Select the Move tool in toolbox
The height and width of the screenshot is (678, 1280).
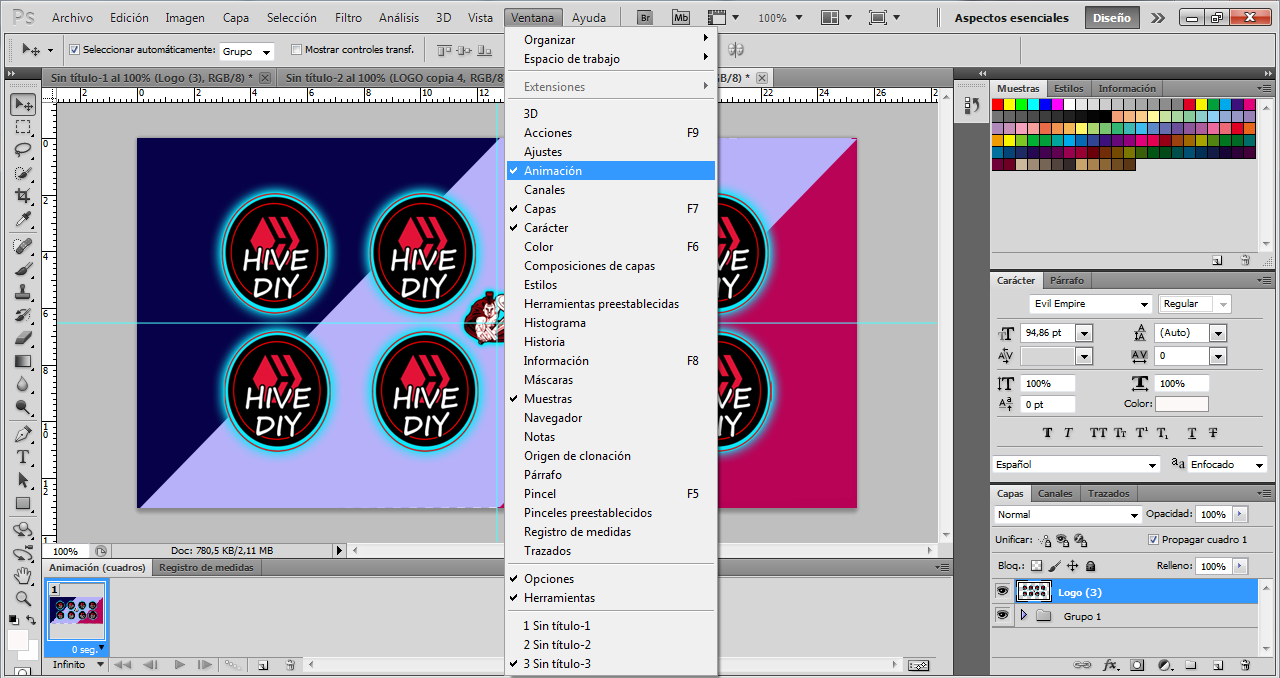point(23,104)
